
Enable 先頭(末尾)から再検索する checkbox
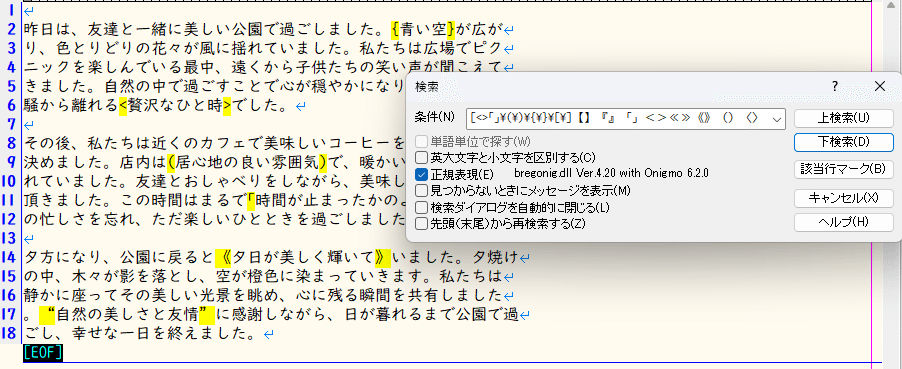point(421,222)
